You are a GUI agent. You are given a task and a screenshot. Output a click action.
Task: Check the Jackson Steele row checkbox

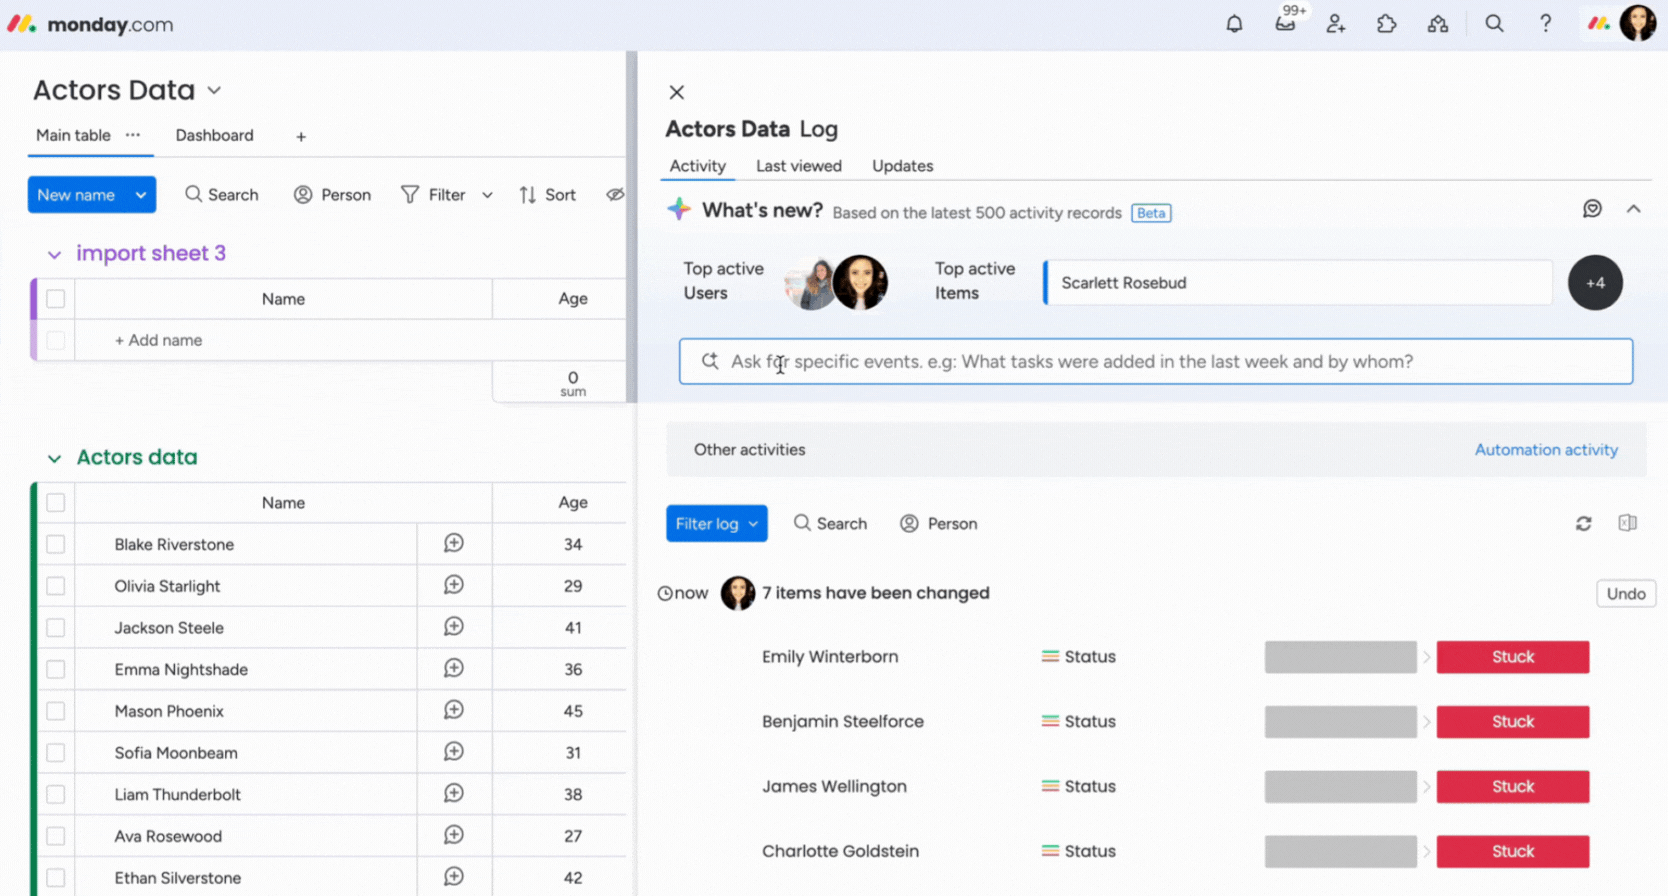pos(56,627)
